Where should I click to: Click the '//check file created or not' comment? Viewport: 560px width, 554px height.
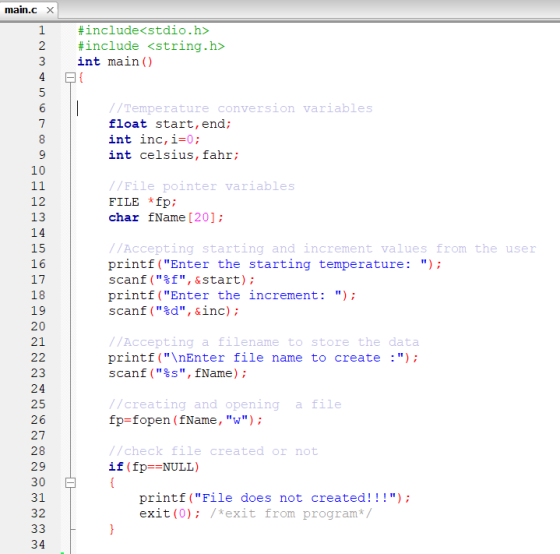[x=213, y=451]
